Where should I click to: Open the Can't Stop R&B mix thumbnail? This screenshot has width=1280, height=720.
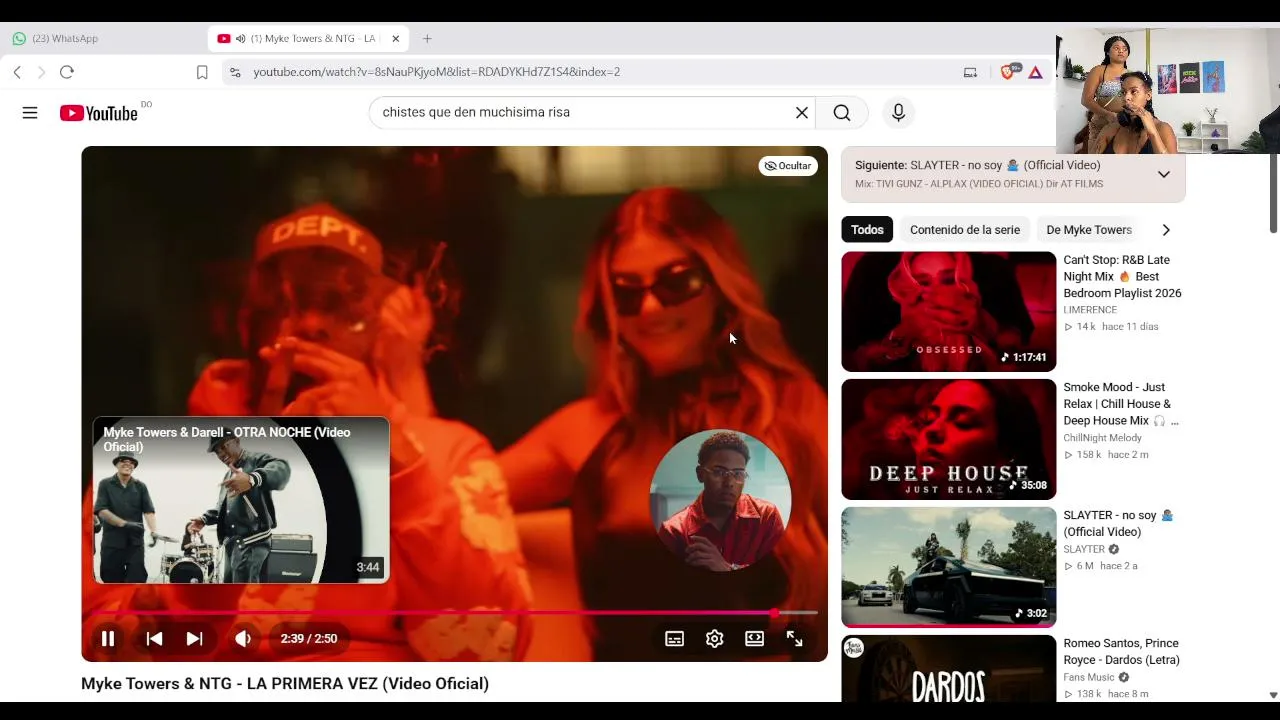[949, 312]
